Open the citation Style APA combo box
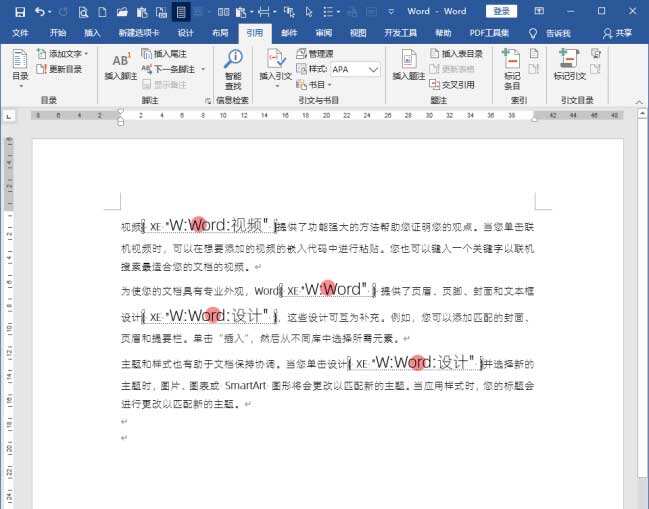This screenshot has height=509, width=649. click(356, 69)
